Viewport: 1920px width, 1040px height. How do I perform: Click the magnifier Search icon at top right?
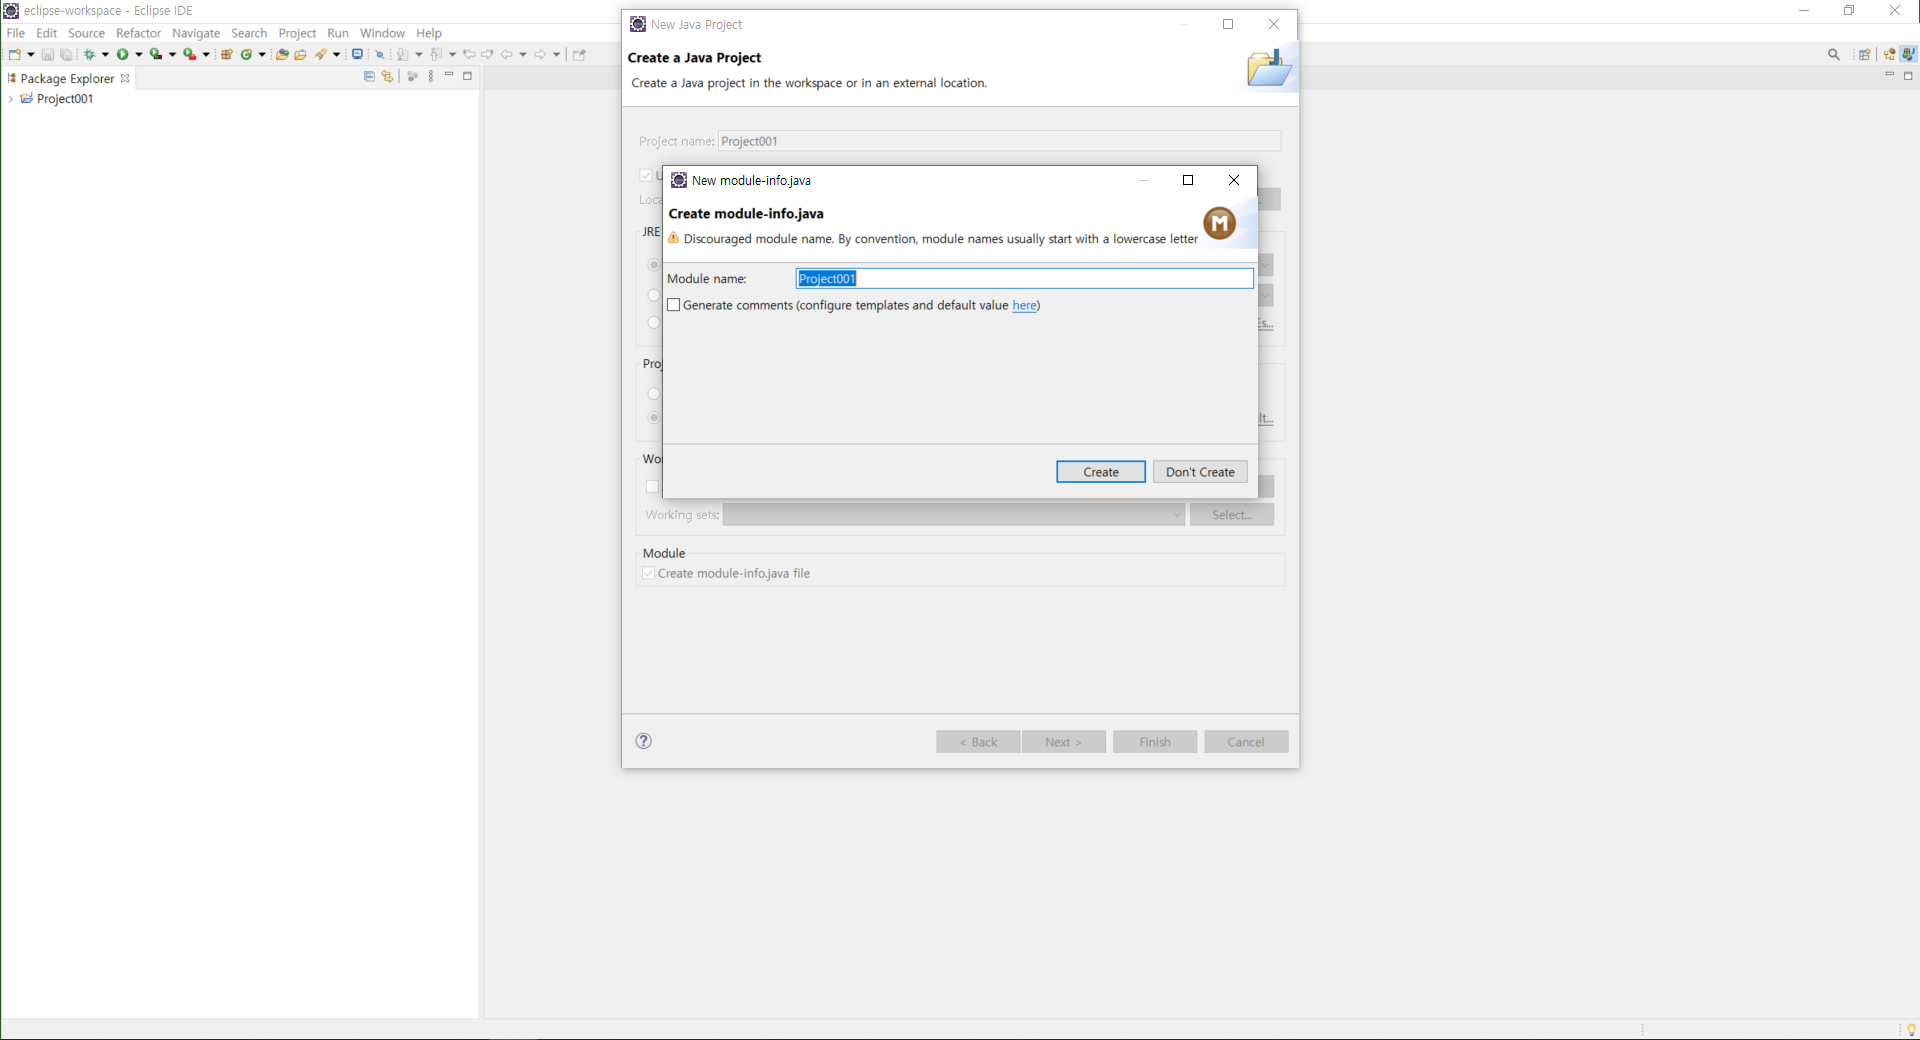point(1834,54)
